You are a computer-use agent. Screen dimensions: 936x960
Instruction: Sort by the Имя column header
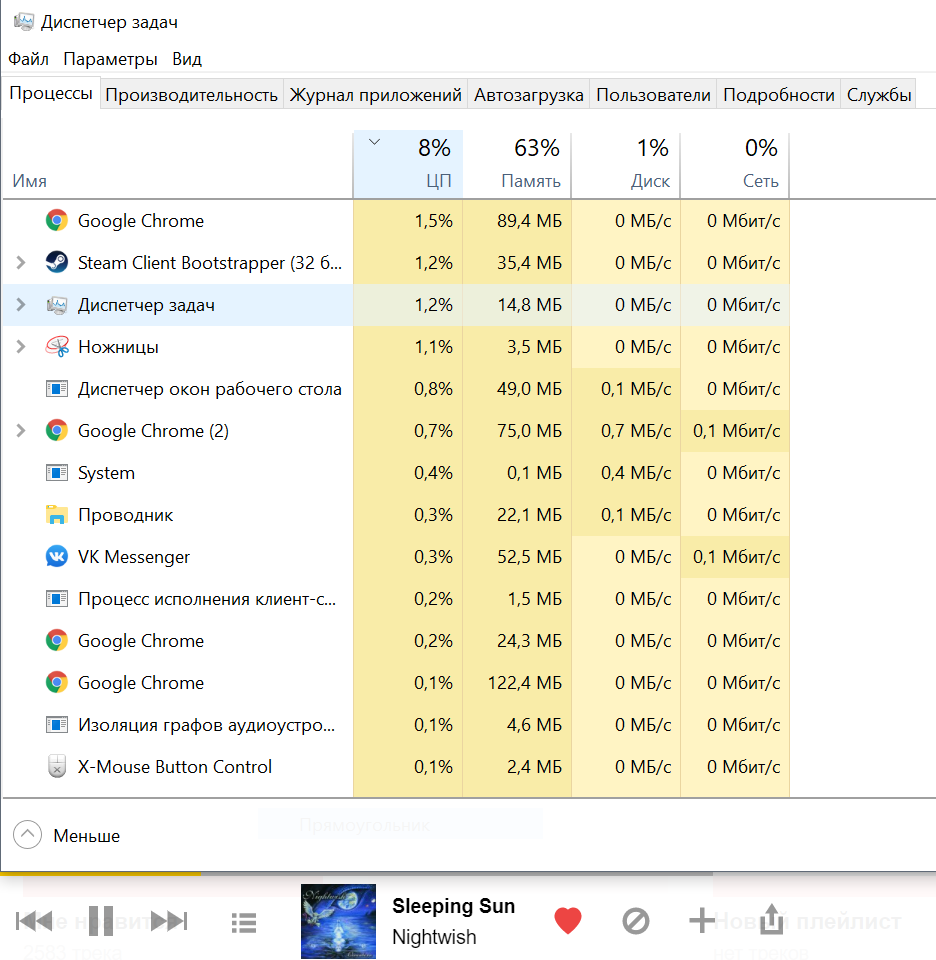[x=178, y=165]
